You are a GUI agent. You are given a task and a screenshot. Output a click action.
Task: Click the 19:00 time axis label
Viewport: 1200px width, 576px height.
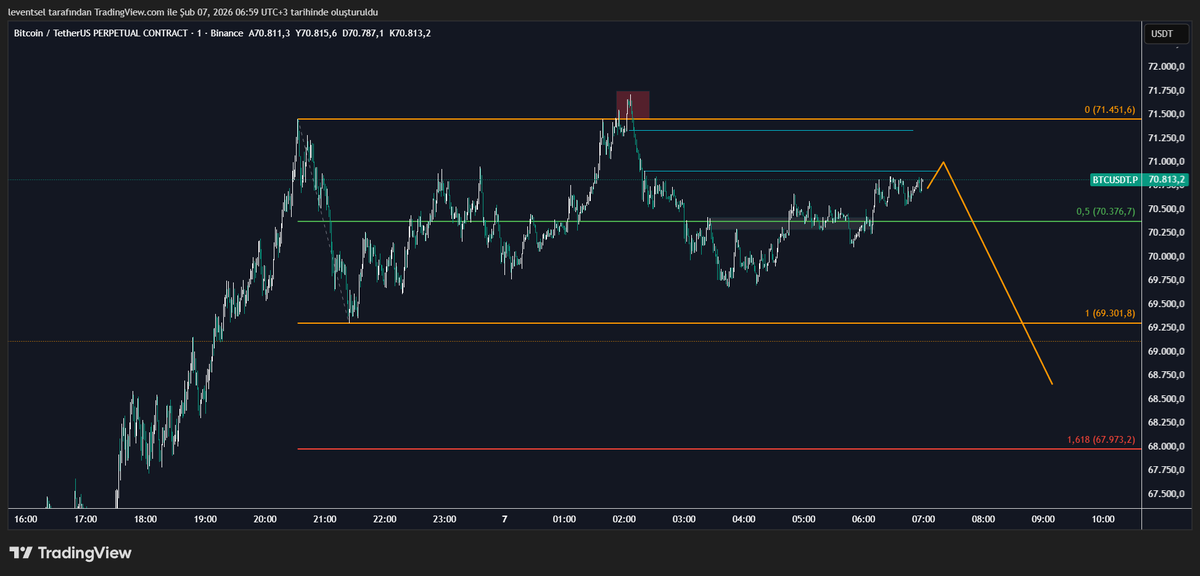(x=206, y=519)
